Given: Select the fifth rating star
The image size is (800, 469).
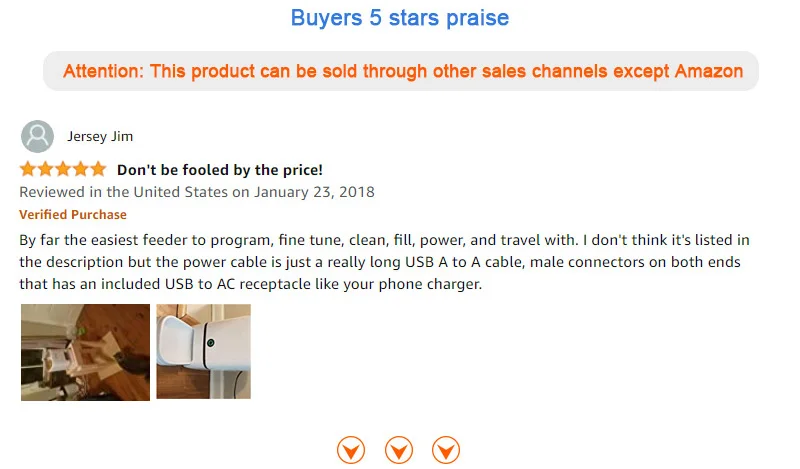Looking at the screenshot, I should tap(96, 169).
